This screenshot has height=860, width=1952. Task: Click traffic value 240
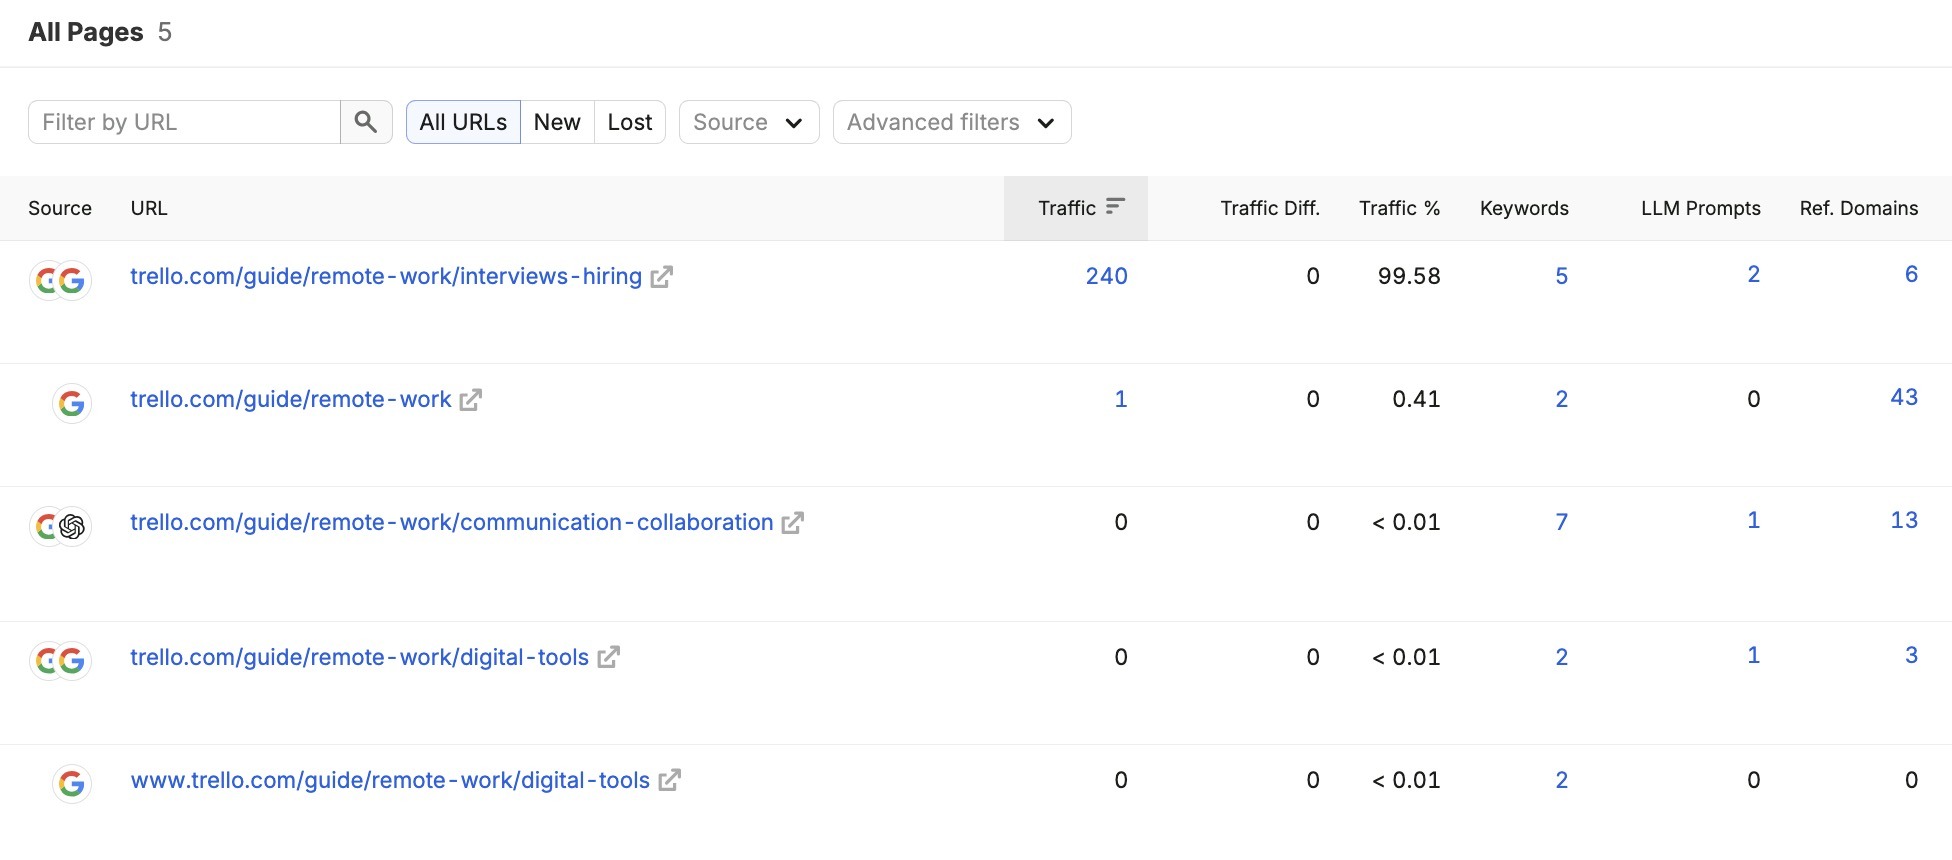(x=1107, y=276)
